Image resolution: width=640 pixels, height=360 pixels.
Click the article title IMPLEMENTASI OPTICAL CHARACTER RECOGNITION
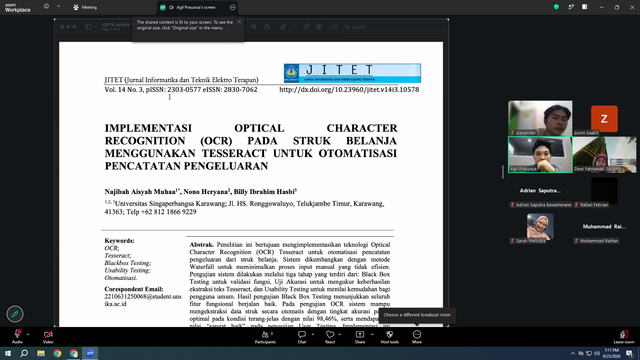[x=251, y=147]
